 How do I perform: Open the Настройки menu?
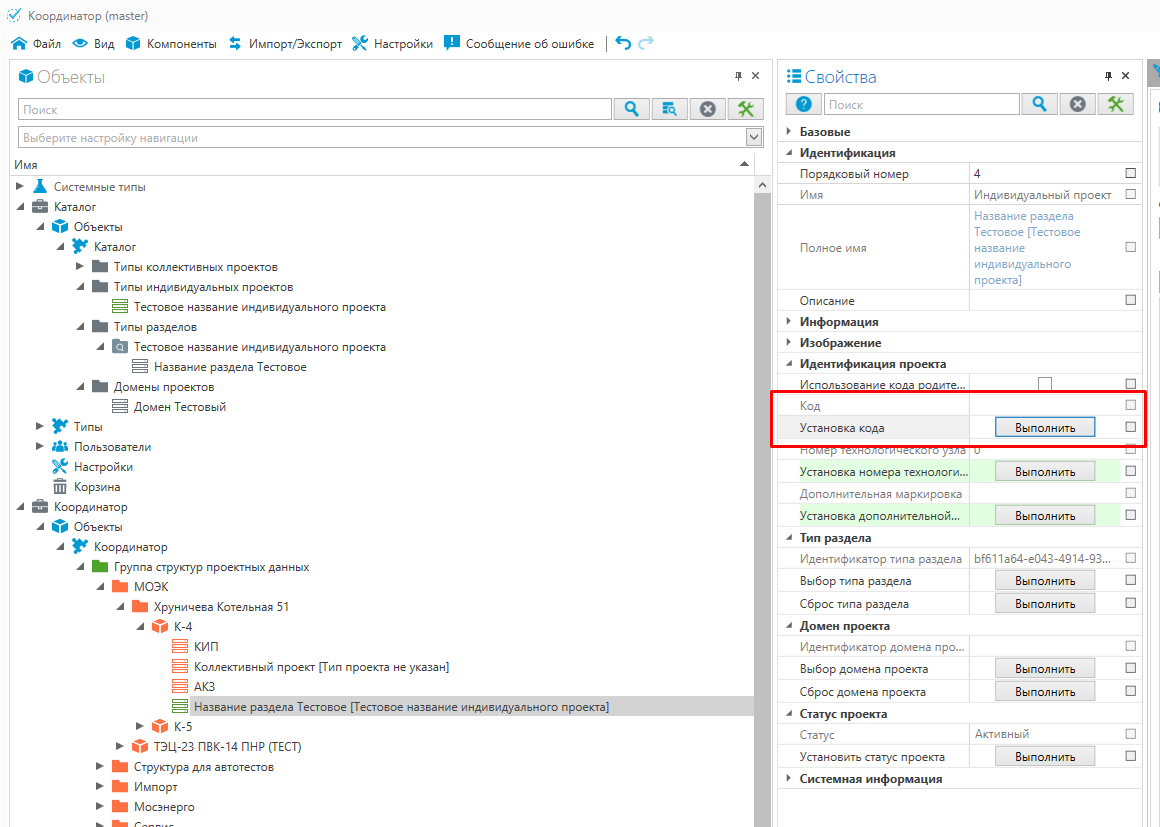click(x=392, y=44)
